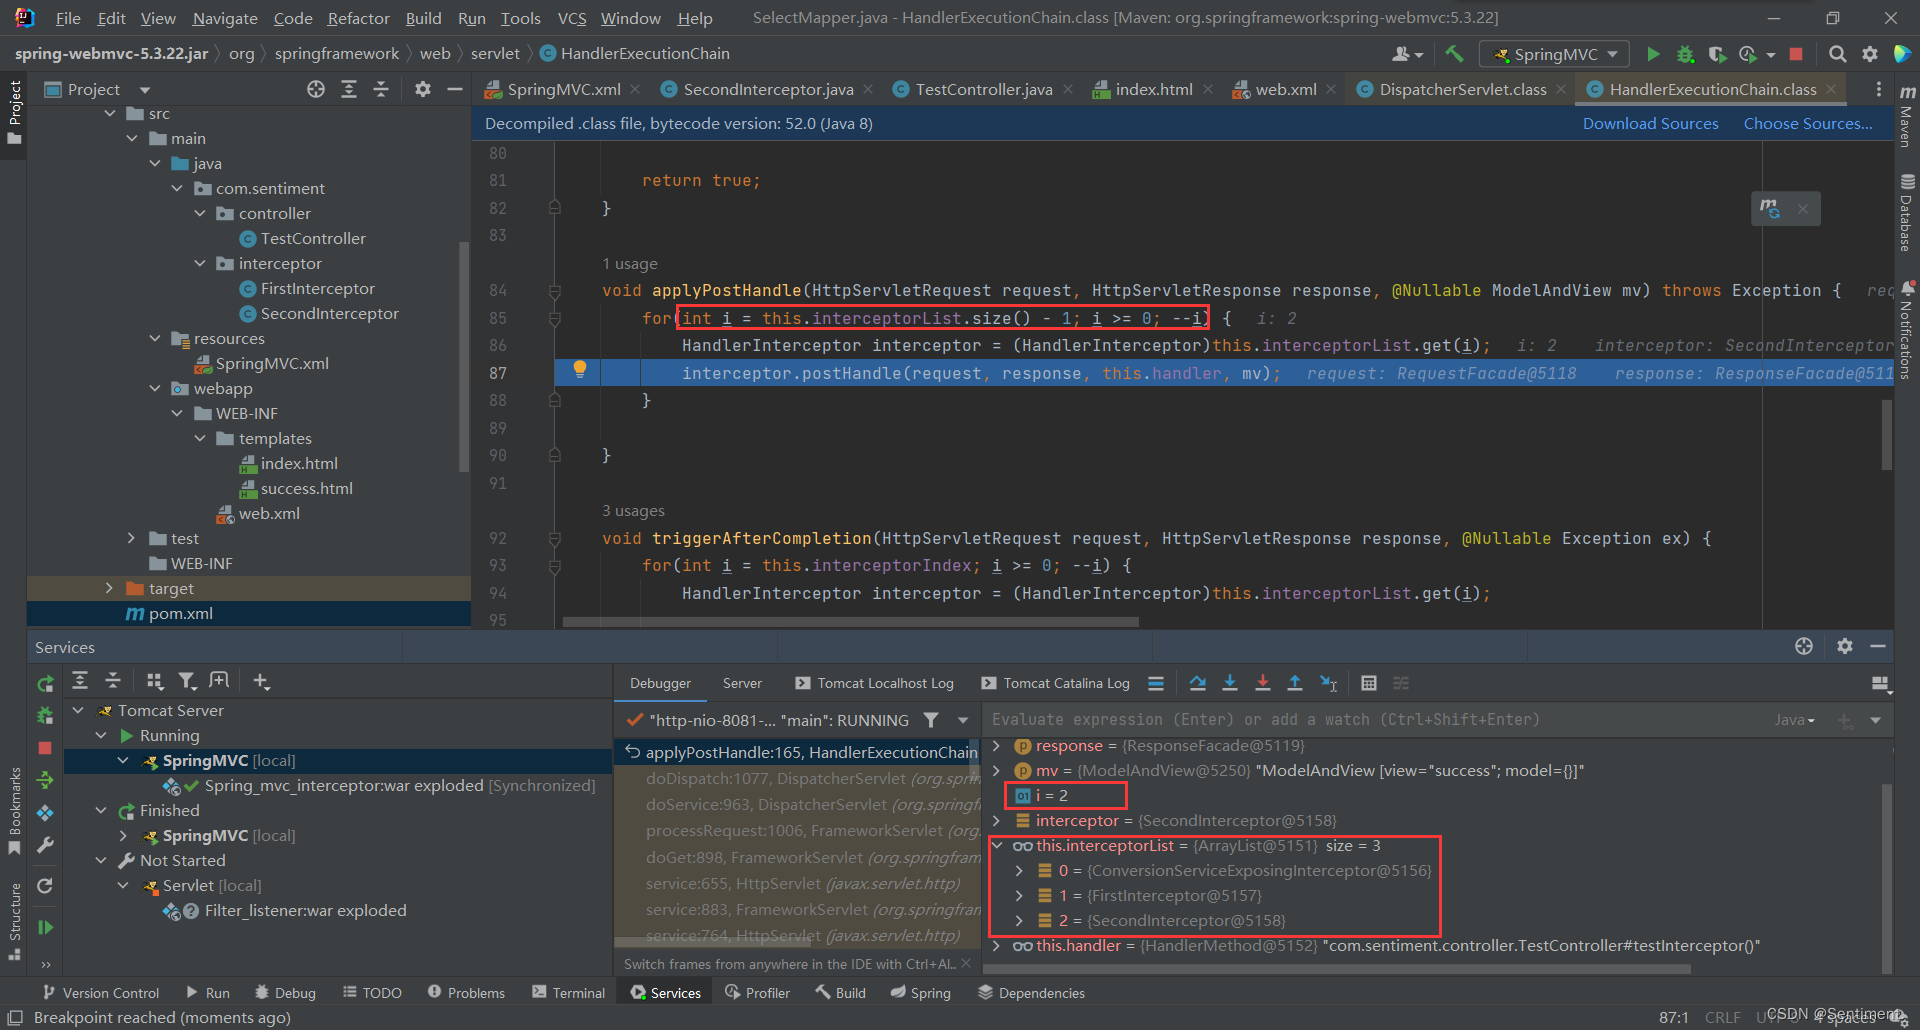This screenshot has width=1920, height=1030.
Task: Open the Evaluate Expression calculator icon
Action: click(x=1369, y=683)
